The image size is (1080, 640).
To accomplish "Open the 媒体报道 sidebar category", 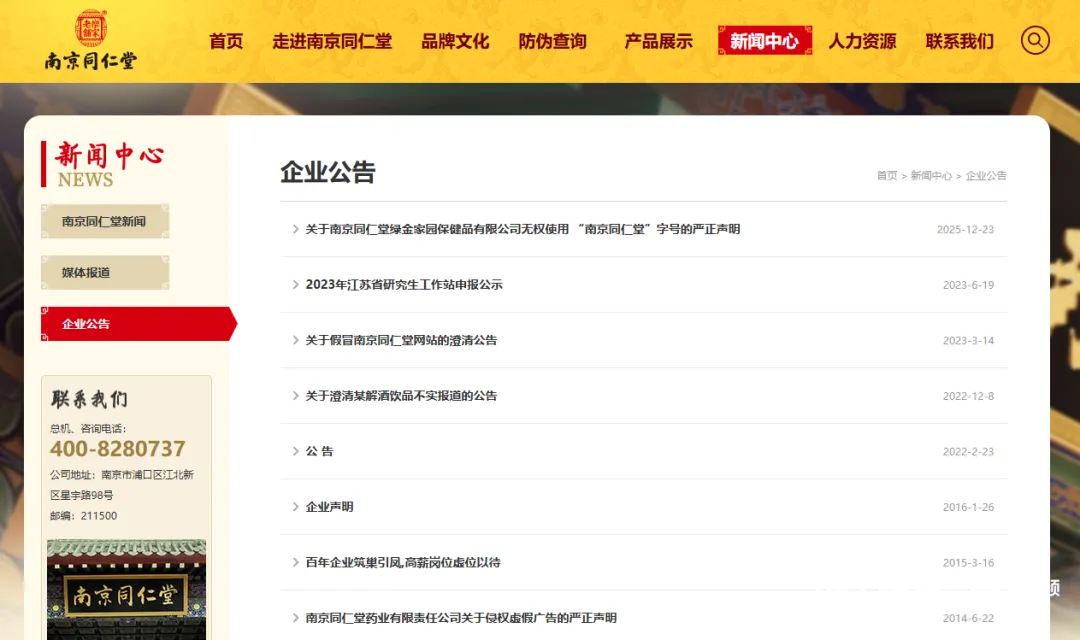I will [x=105, y=272].
